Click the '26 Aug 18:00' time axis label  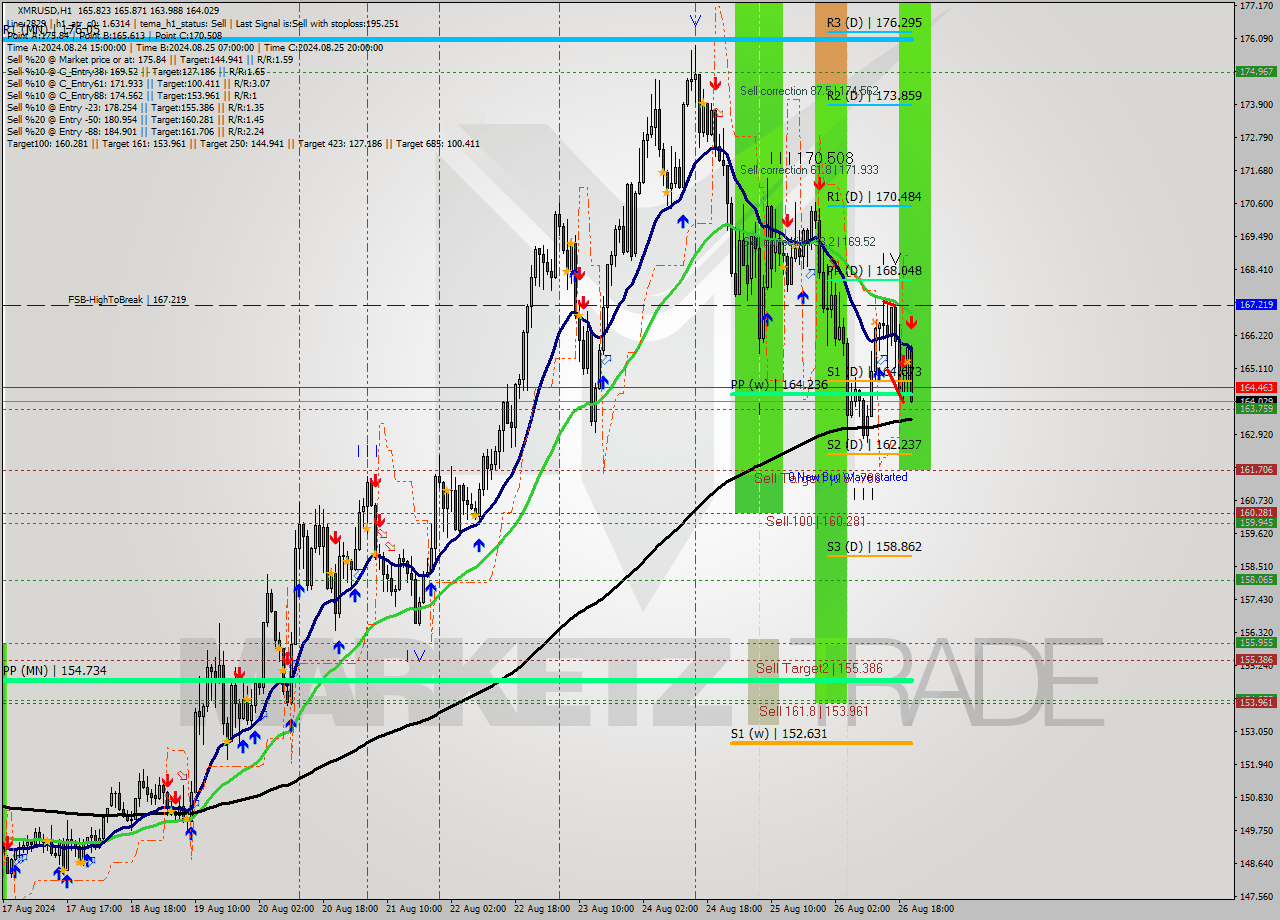click(925, 909)
